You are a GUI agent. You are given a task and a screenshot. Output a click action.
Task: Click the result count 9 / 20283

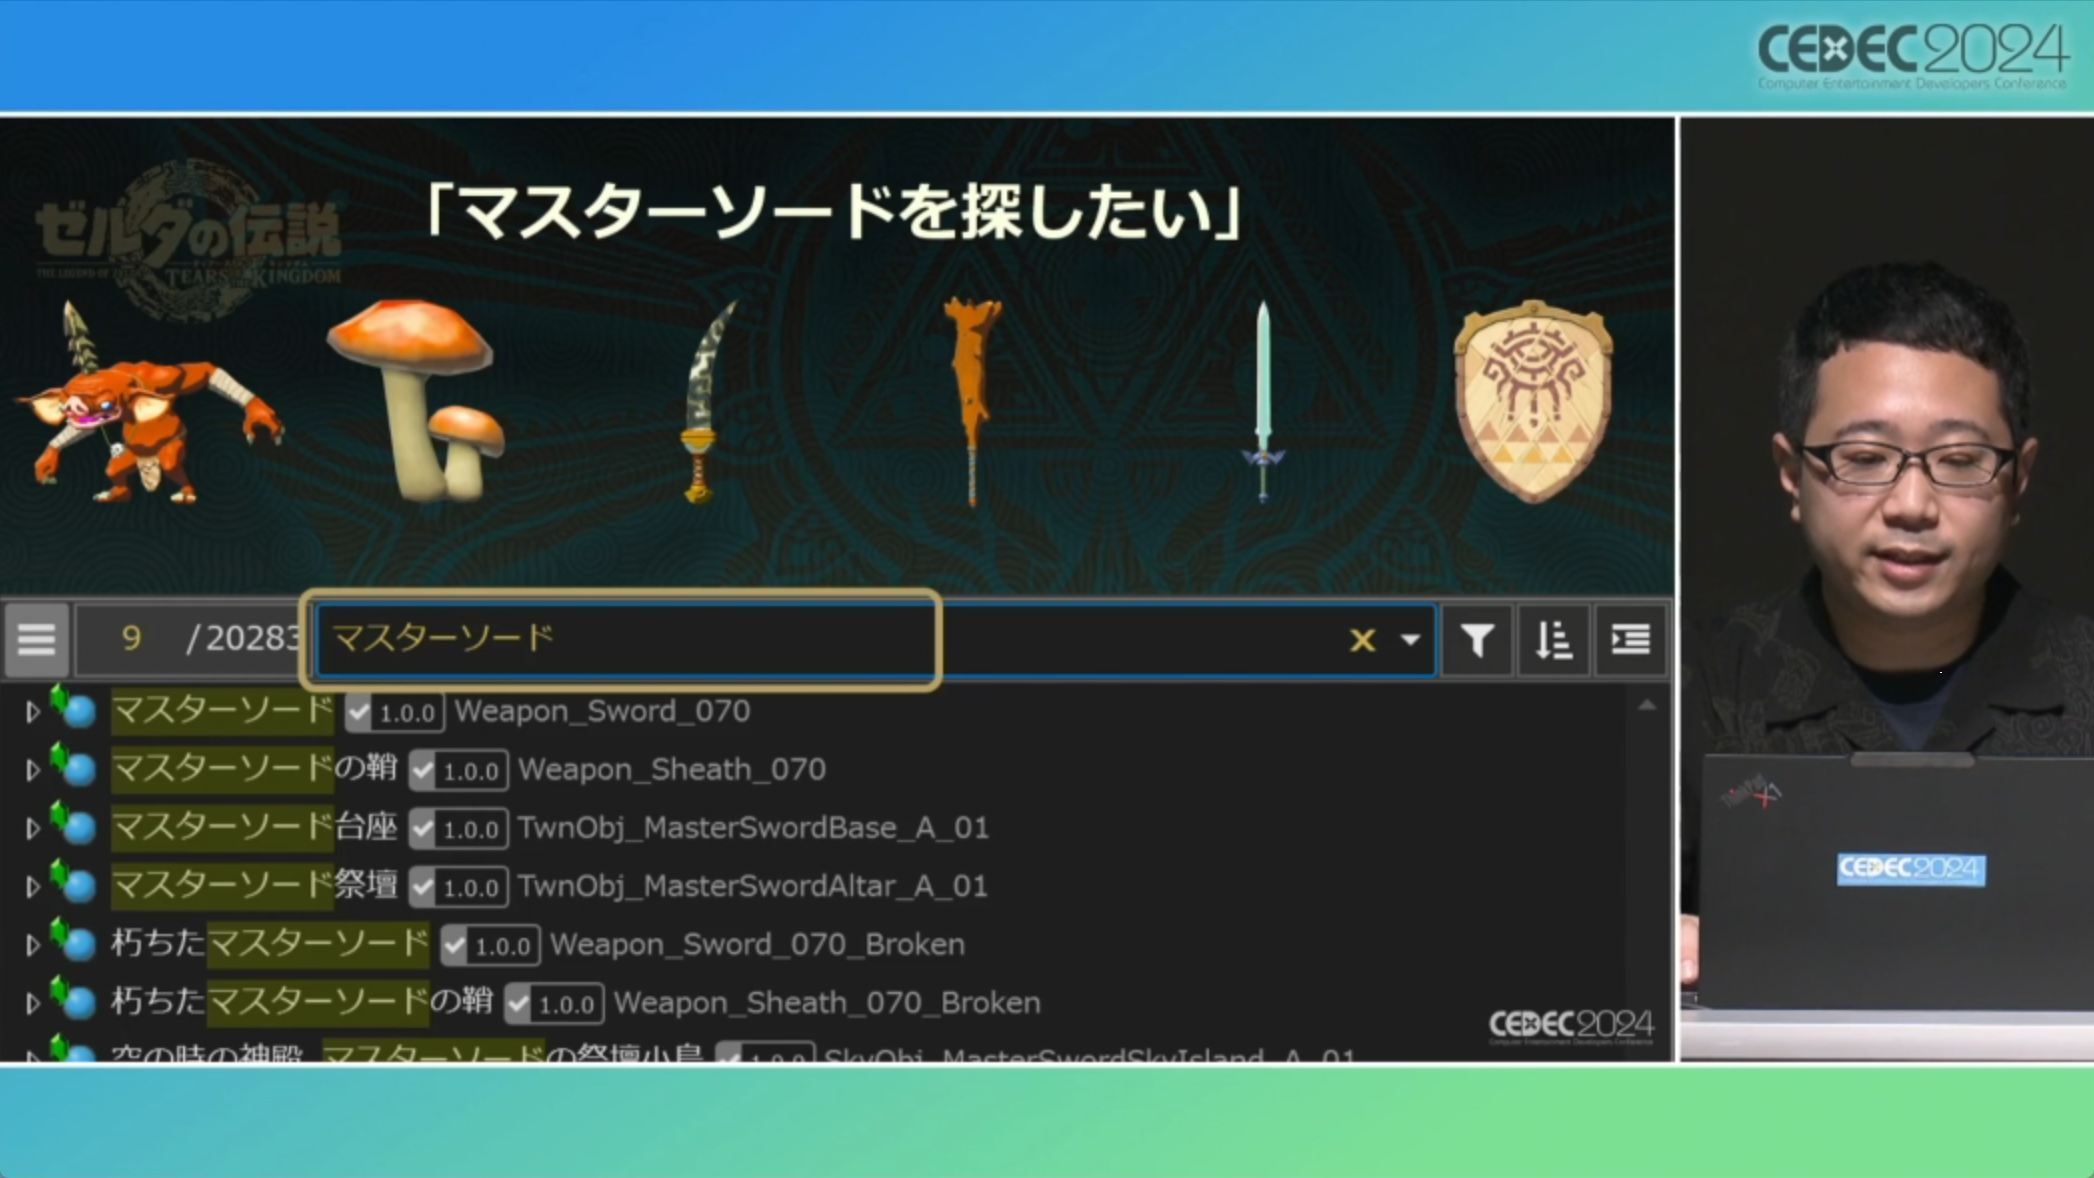click(191, 638)
